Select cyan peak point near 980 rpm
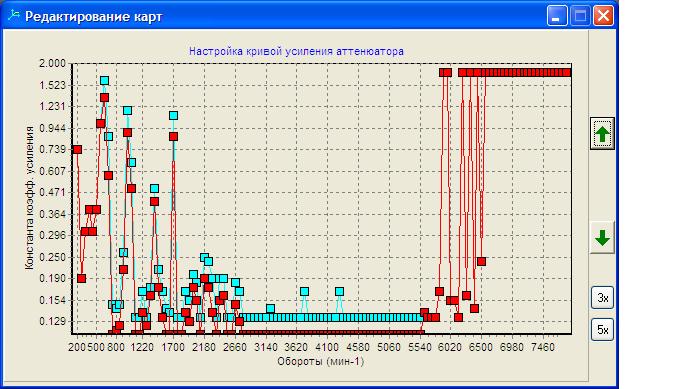Image resolution: width=683 pixels, height=389 pixels. [127, 111]
